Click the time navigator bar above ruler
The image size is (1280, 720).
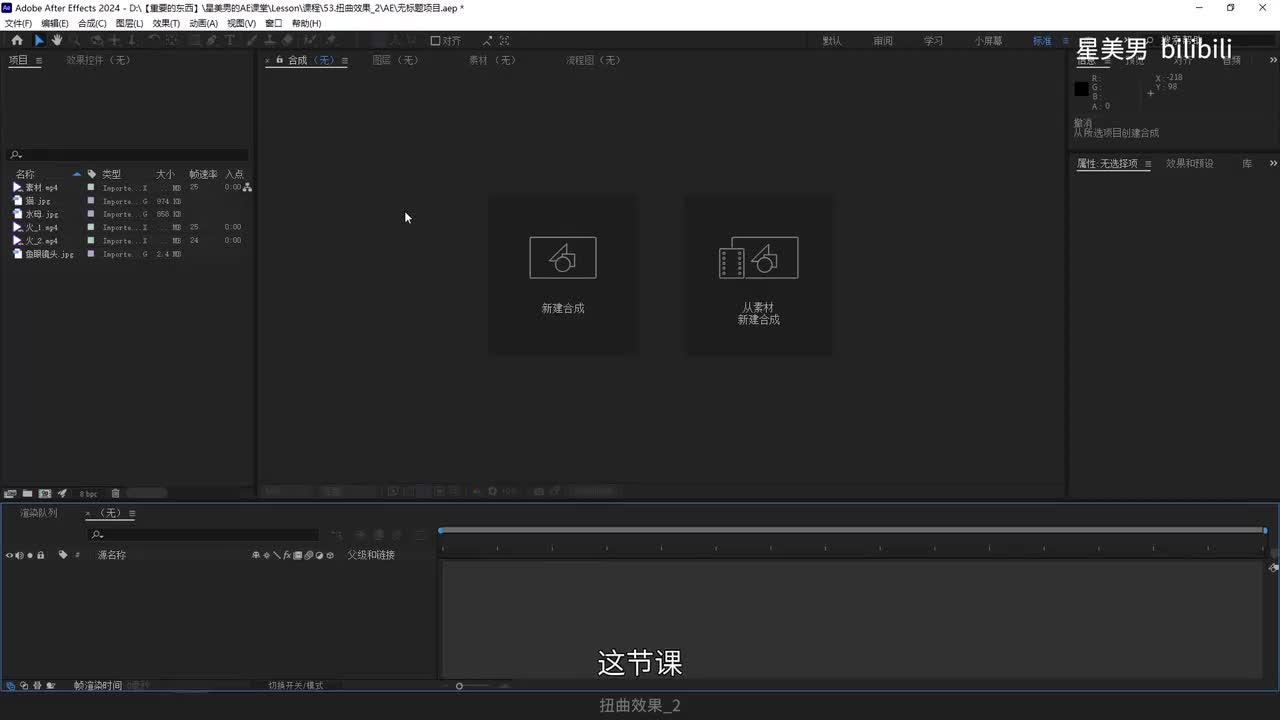(853, 530)
